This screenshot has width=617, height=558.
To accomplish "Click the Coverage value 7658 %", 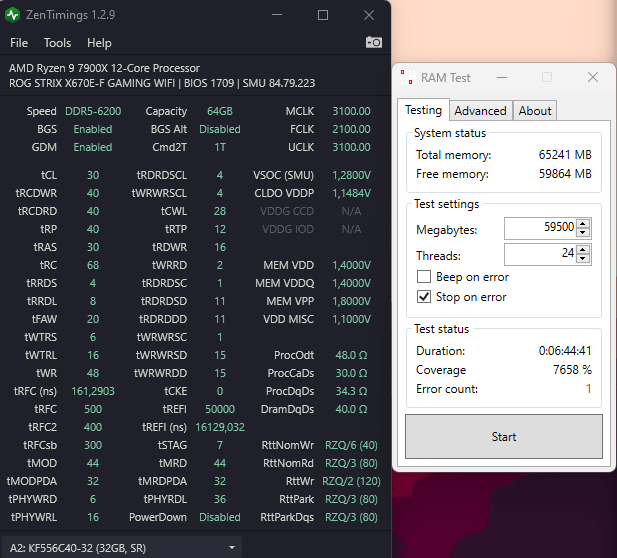I will click(572, 370).
